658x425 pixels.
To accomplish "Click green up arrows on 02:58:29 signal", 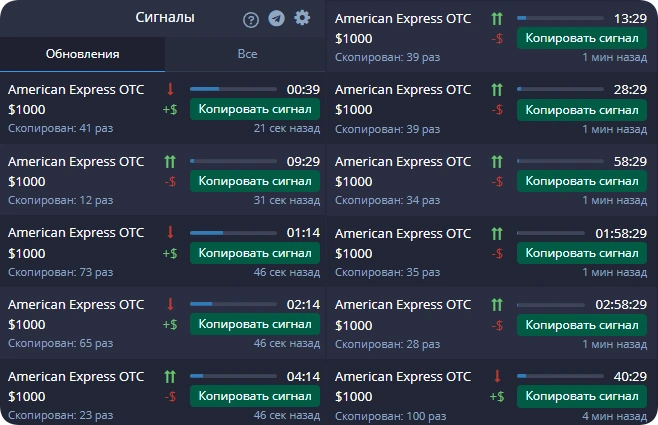I will tap(497, 305).
